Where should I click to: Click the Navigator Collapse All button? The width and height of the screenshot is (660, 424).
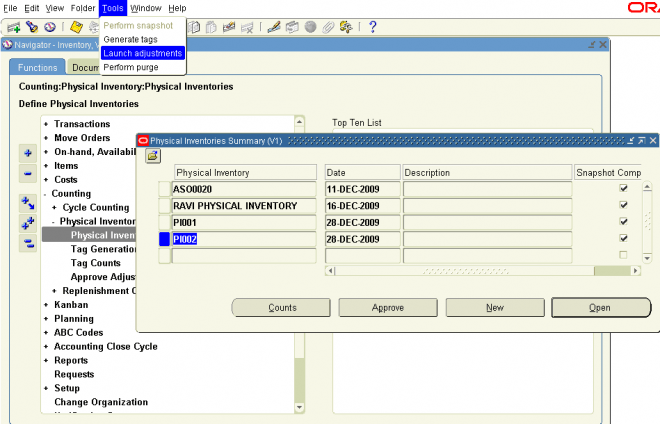(x=28, y=243)
